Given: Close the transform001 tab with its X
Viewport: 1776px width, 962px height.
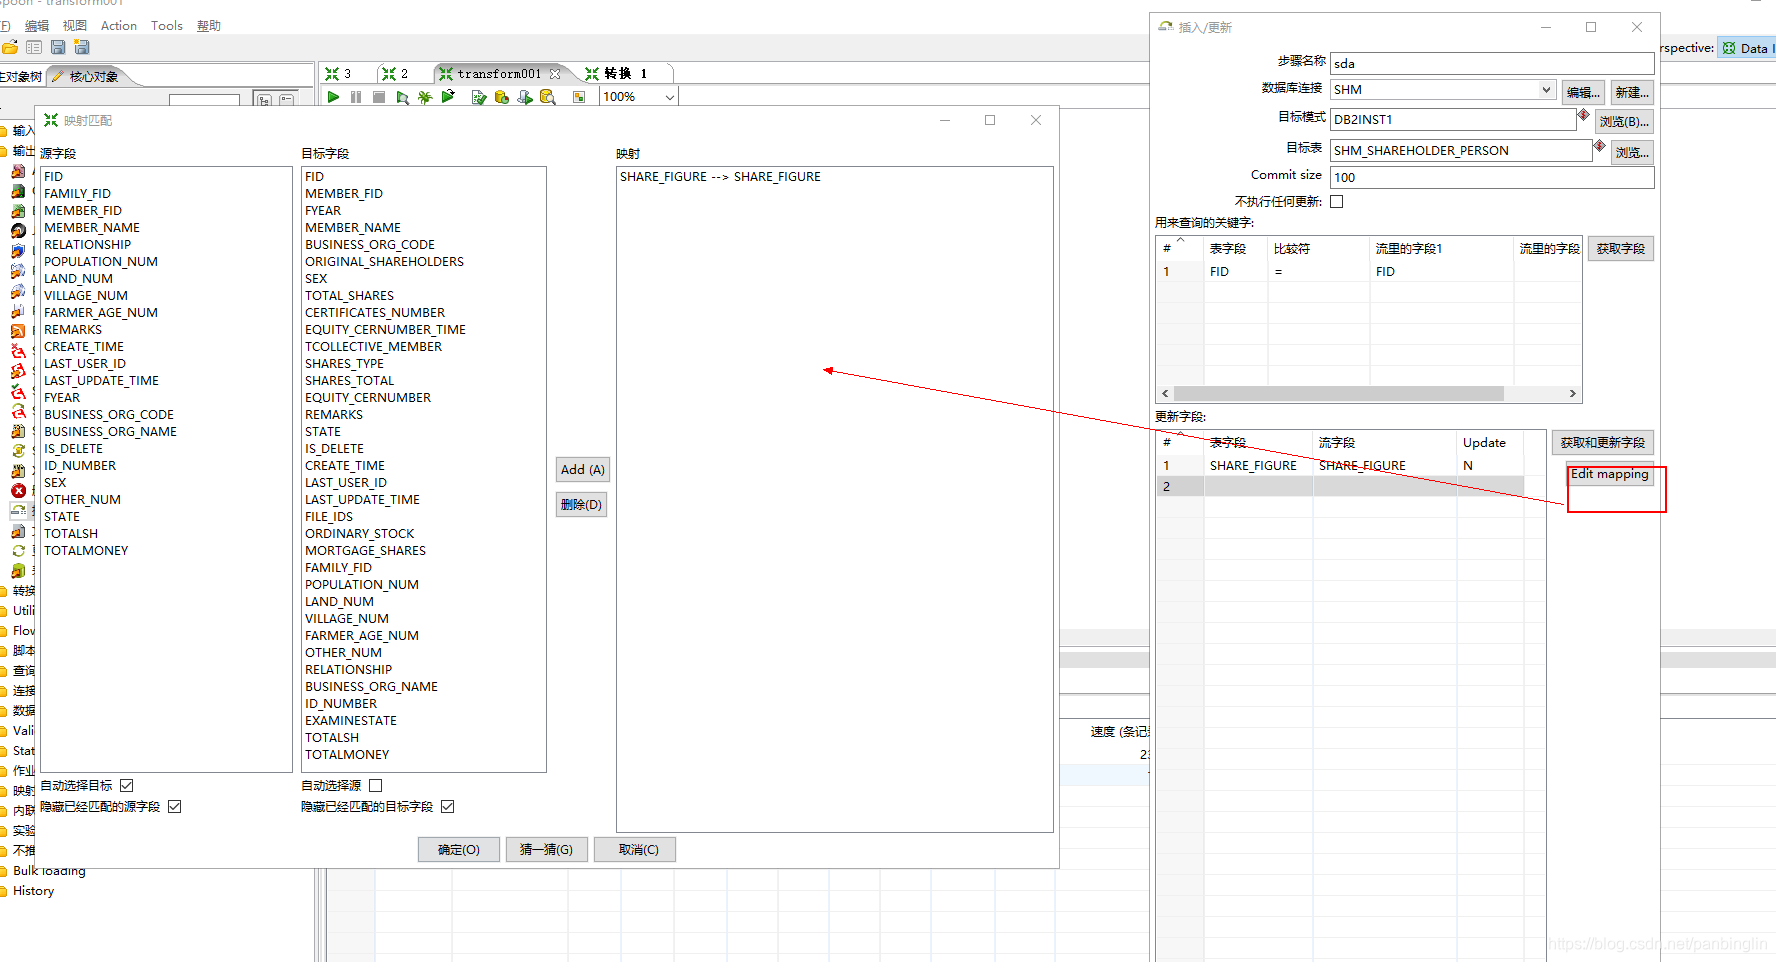Looking at the screenshot, I should tap(555, 74).
